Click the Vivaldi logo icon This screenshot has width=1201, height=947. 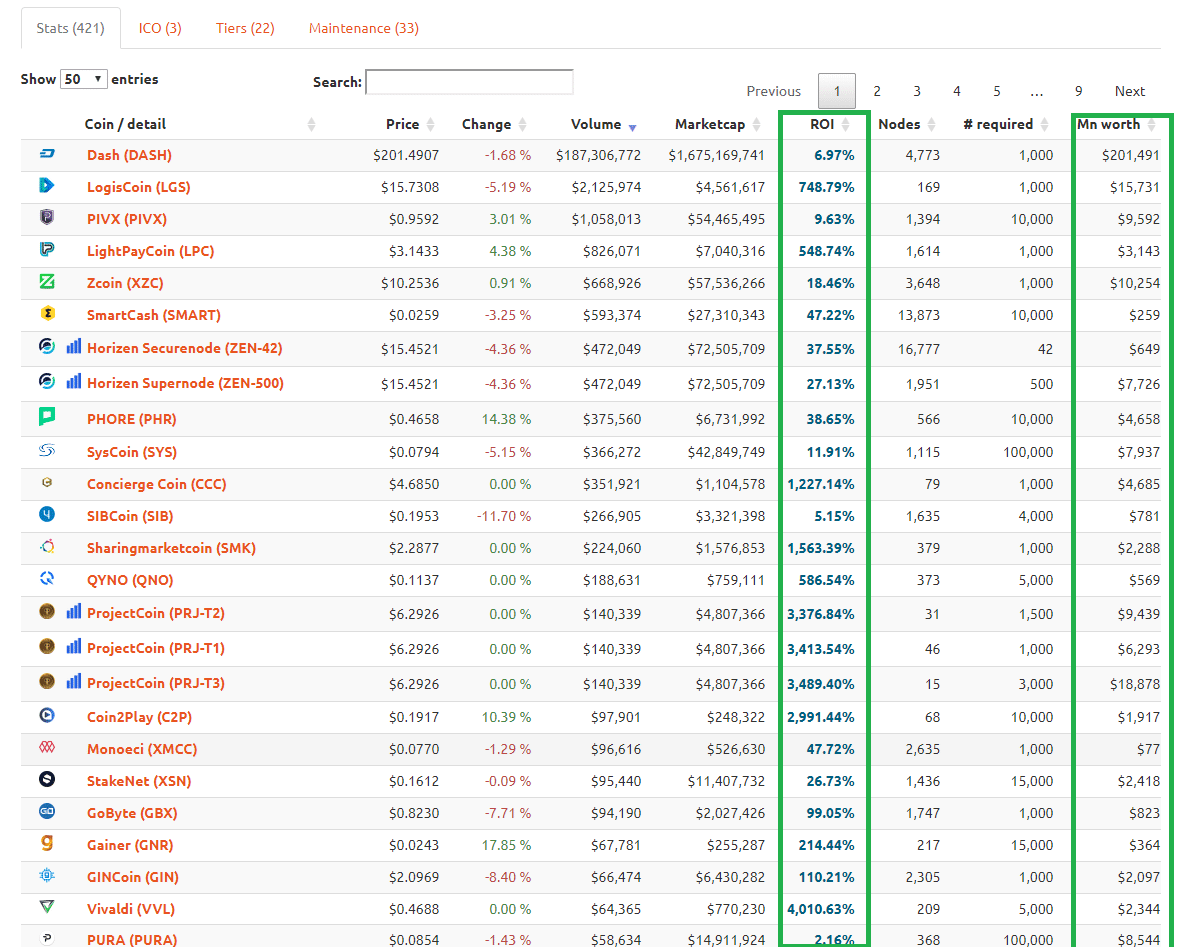pyautogui.click(x=46, y=907)
